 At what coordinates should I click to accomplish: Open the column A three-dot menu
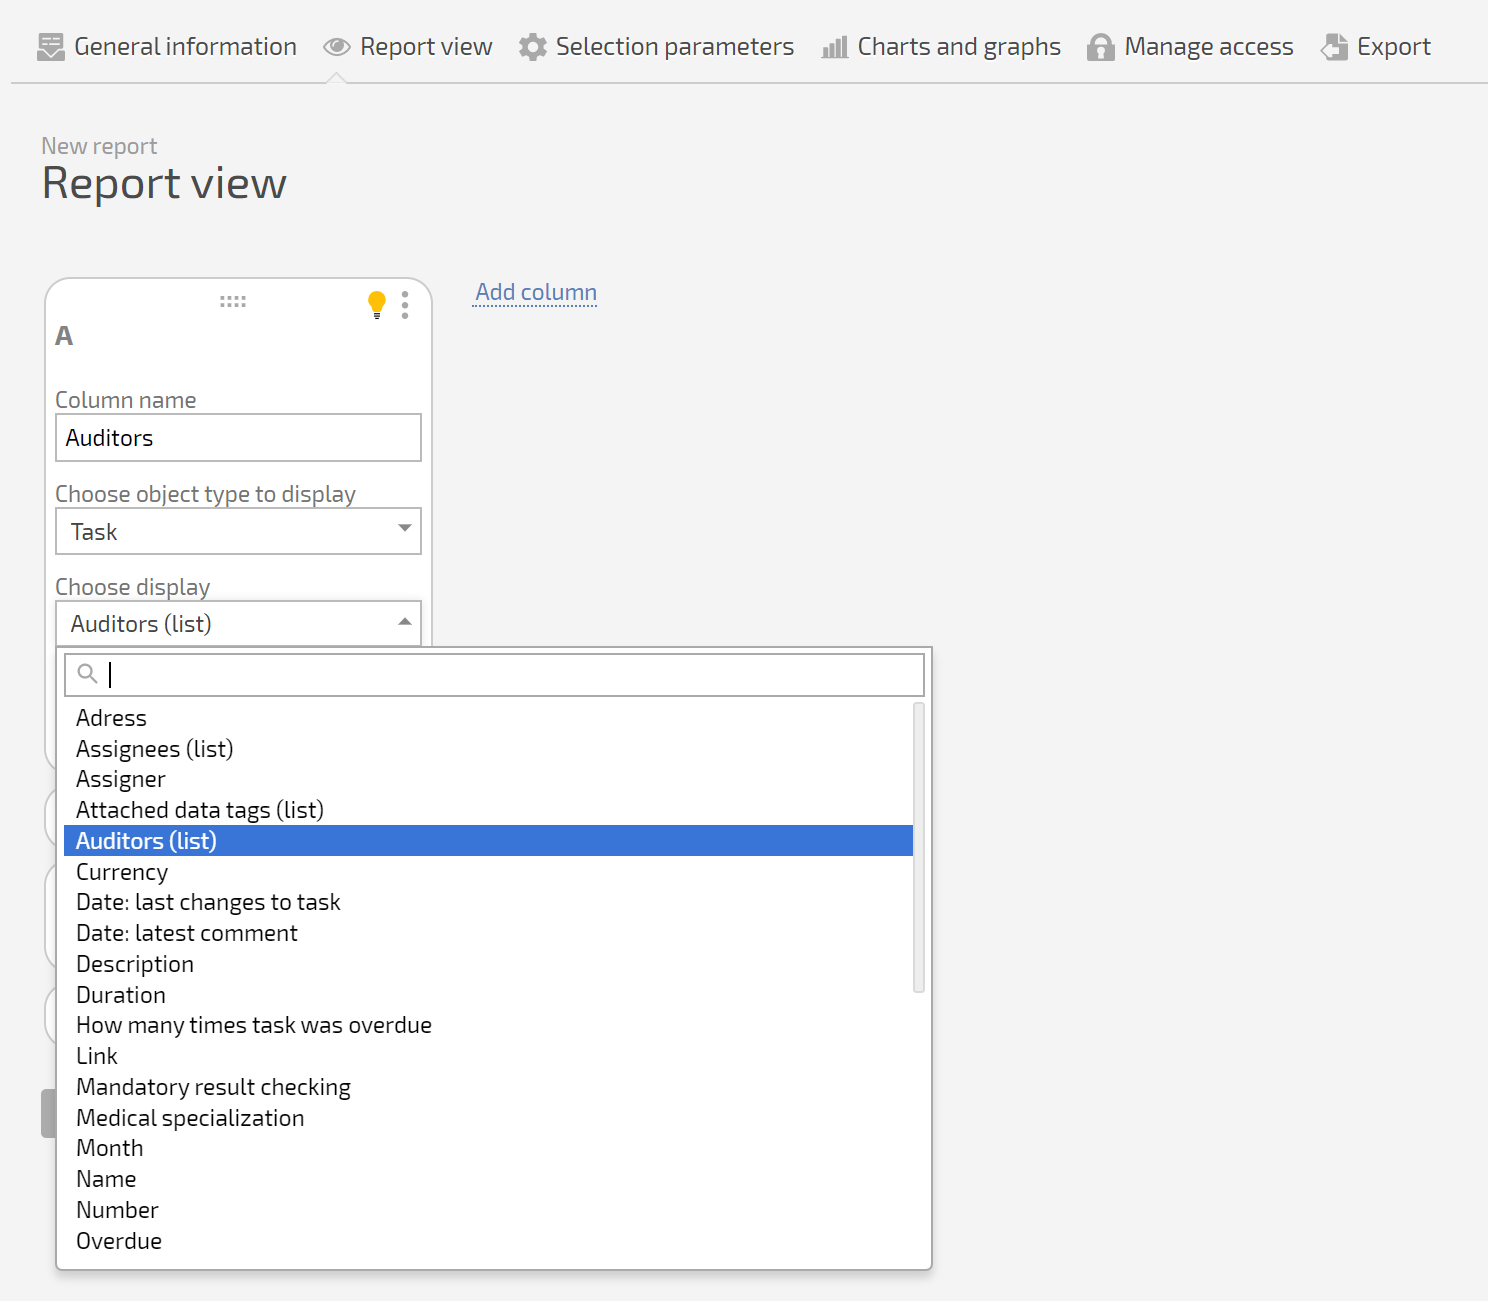(x=405, y=305)
